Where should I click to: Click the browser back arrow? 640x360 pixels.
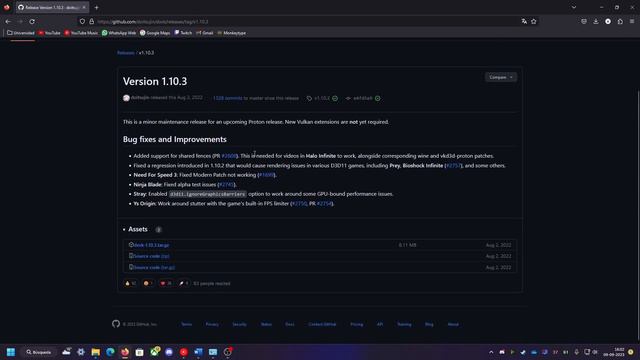click(8, 21)
